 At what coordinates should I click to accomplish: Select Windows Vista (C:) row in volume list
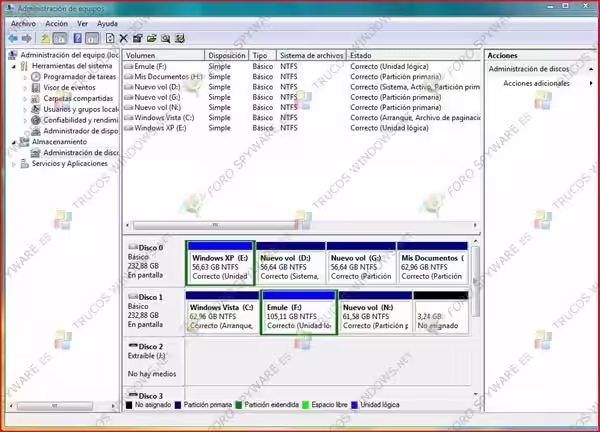(302, 118)
